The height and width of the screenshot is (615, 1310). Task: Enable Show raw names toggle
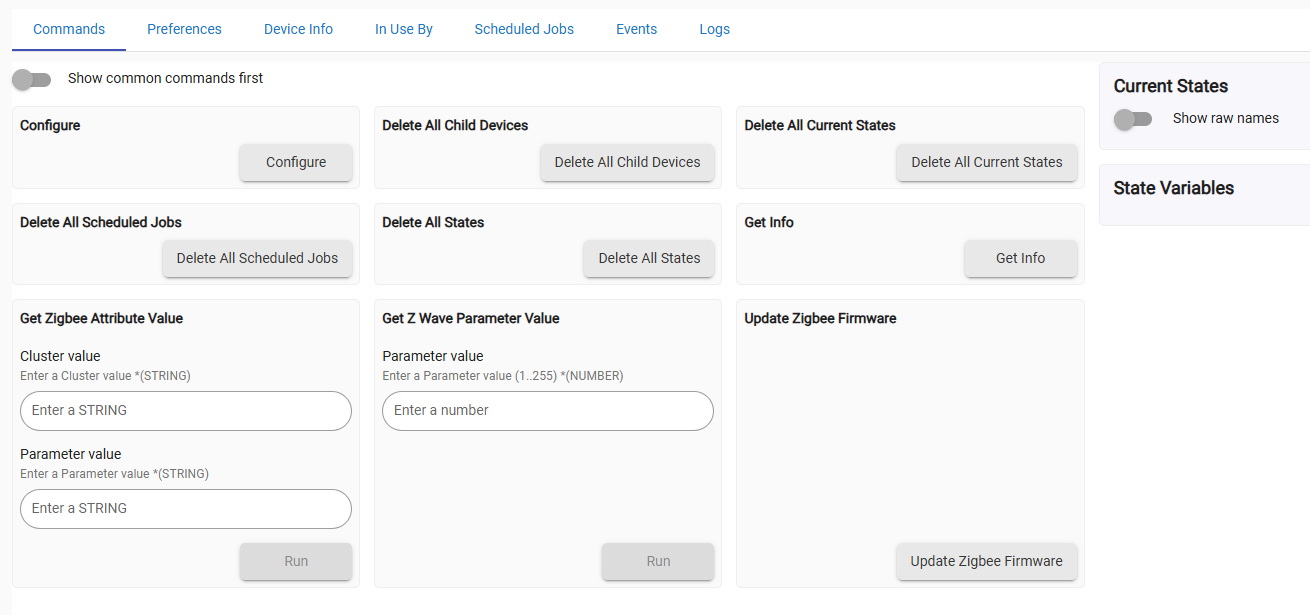[1133, 119]
